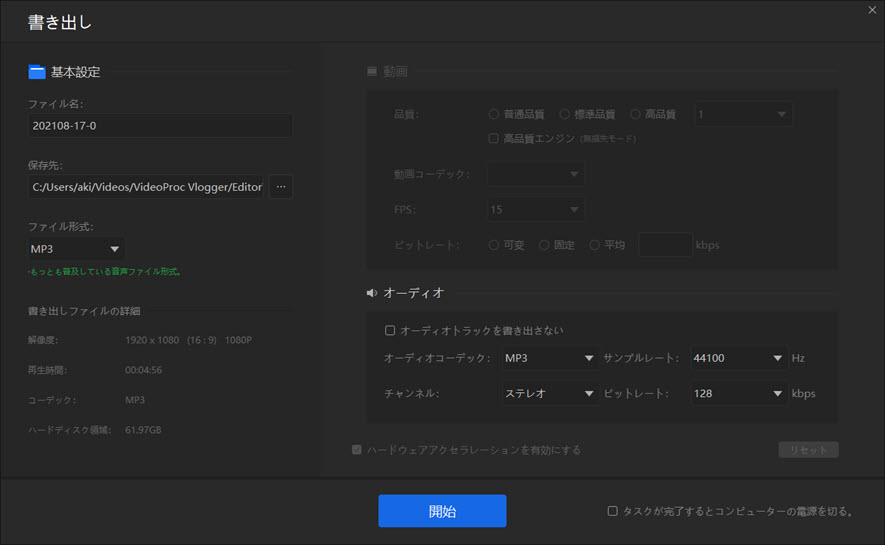Select 標準品質 radio button

[x=564, y=114]
